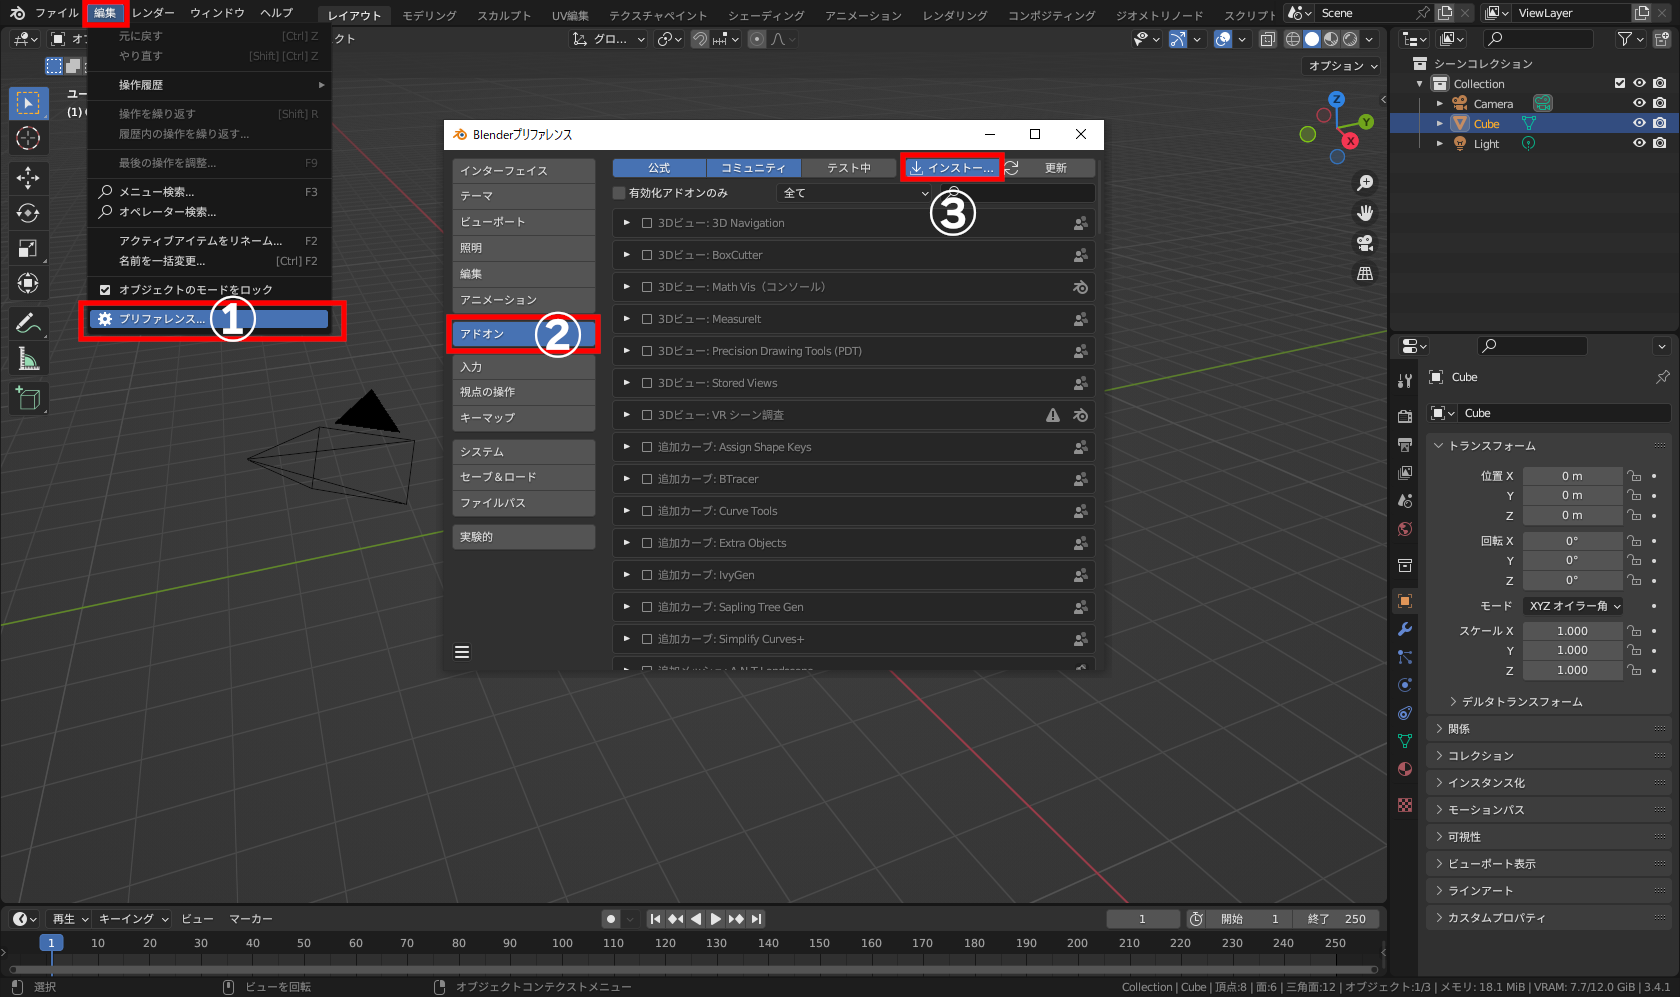Select the Move tool in the toolbar
This screenshot has width=1680, height=997.
click(29, 178)
